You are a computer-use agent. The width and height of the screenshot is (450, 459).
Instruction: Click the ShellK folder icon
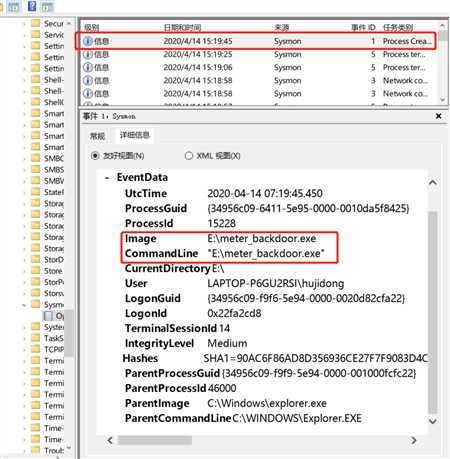(35, 102)
